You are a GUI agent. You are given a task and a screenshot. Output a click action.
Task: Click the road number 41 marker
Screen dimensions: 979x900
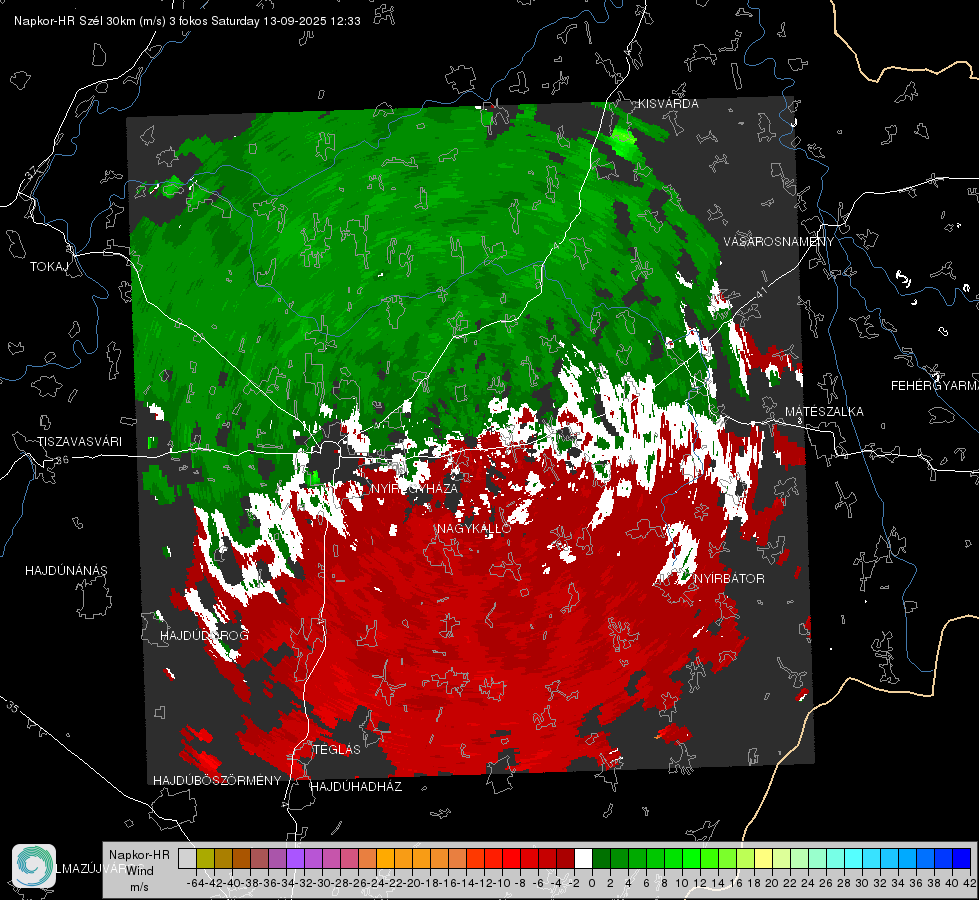click(760, 292)
